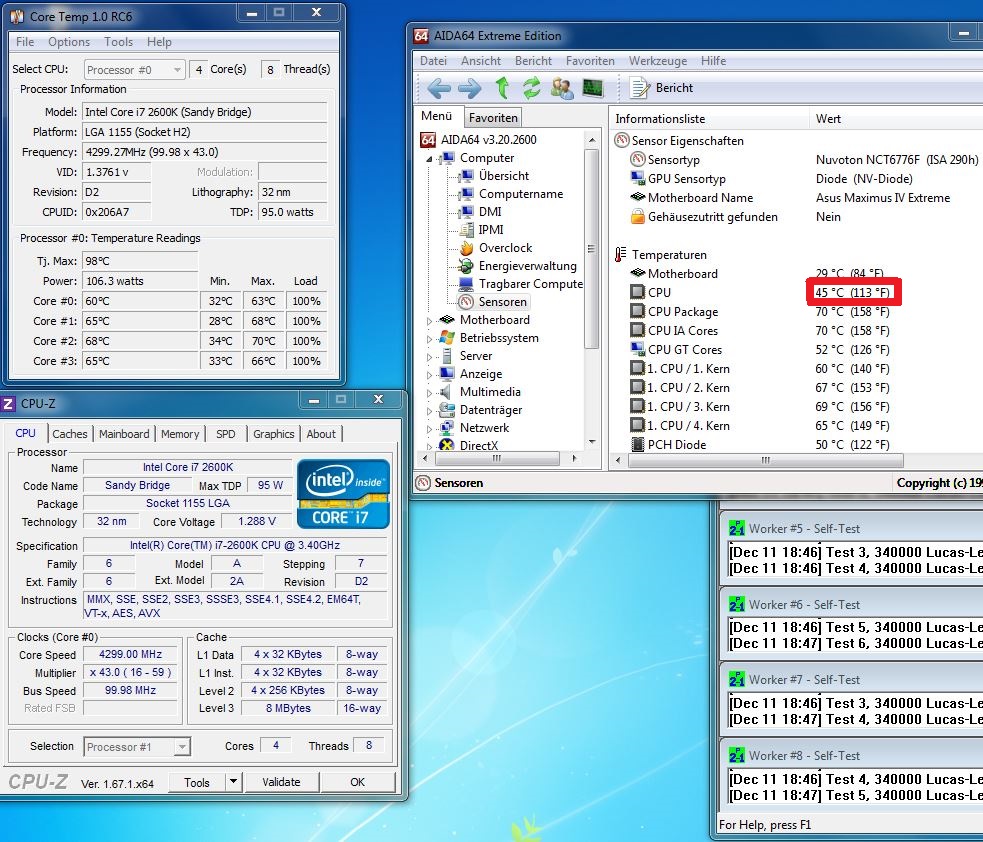Click the CPU-Z title bar icon
The height and width of the screenshot is (842, 983).
point(8,403)
